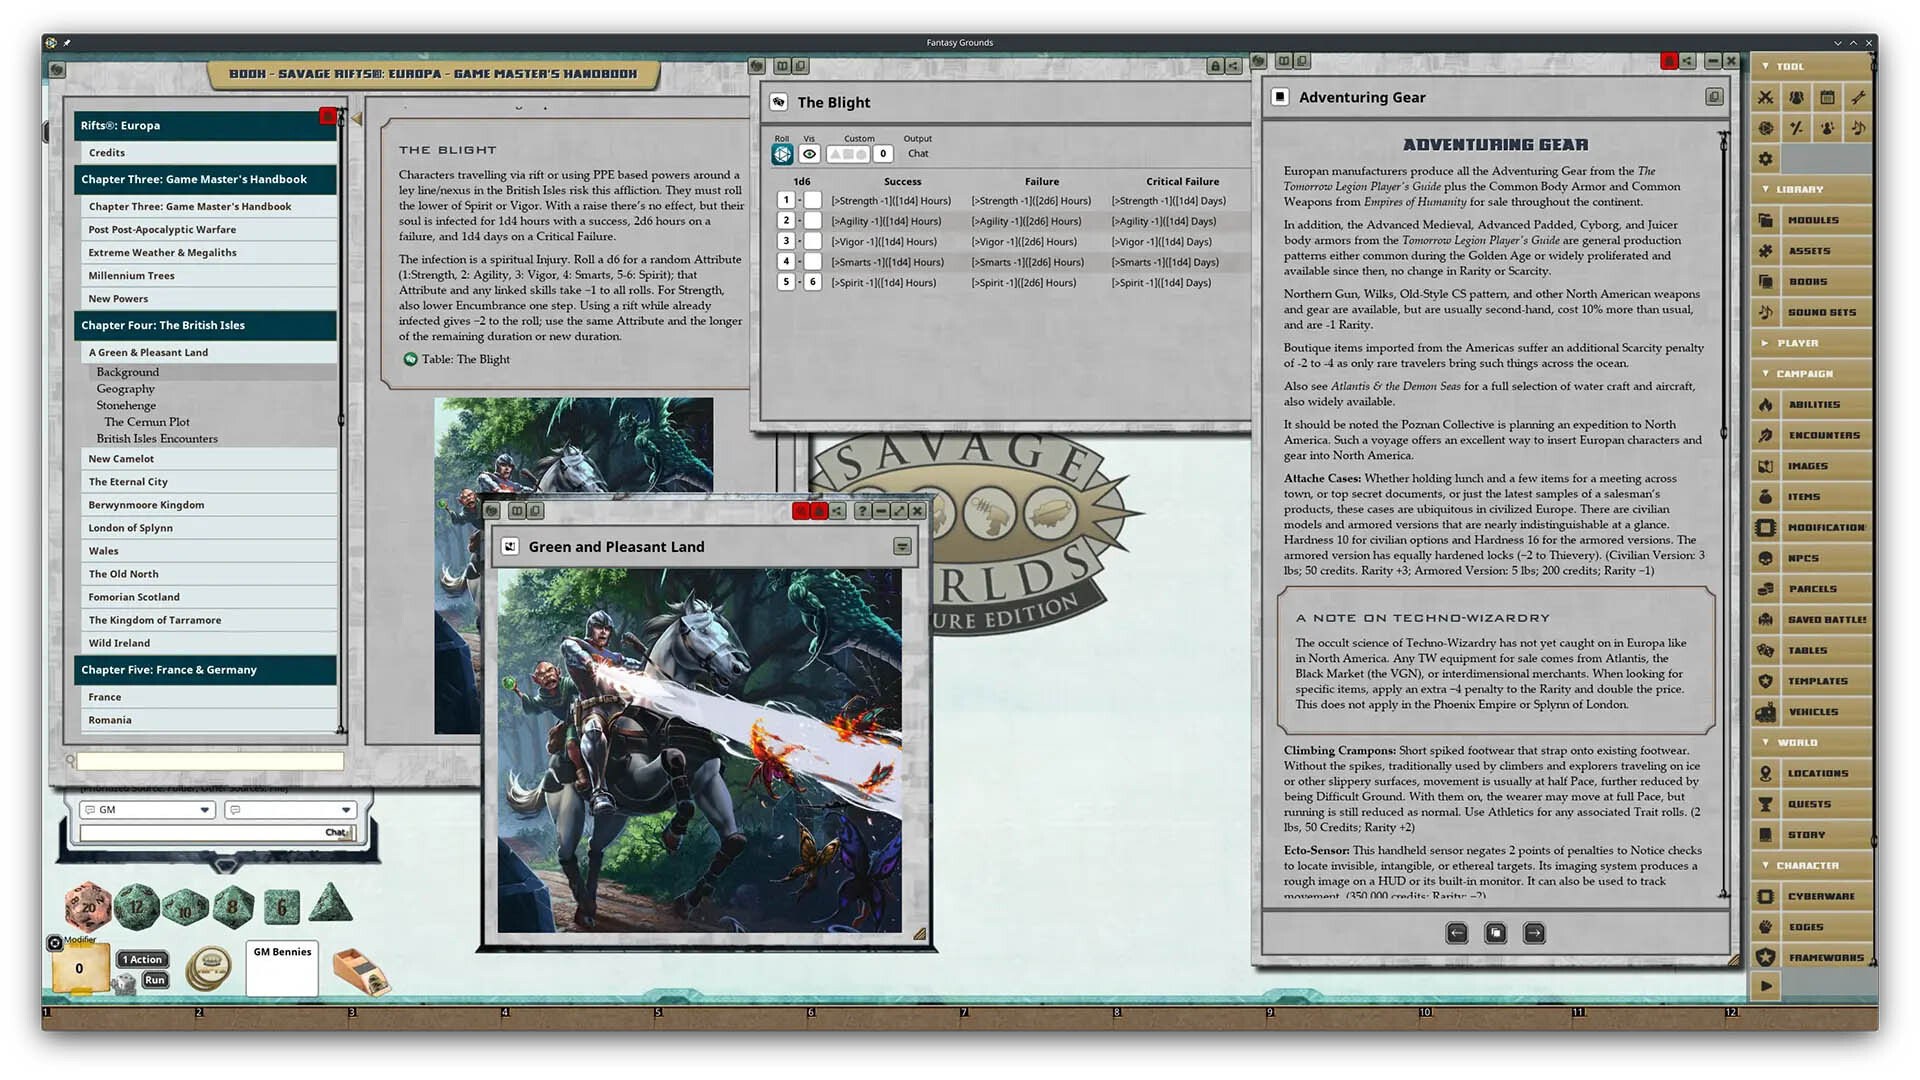This screenshot has width=1920, height=1080.
Task: Open the Options gear icon in Tool section
Action: (x=1766, y=159)
